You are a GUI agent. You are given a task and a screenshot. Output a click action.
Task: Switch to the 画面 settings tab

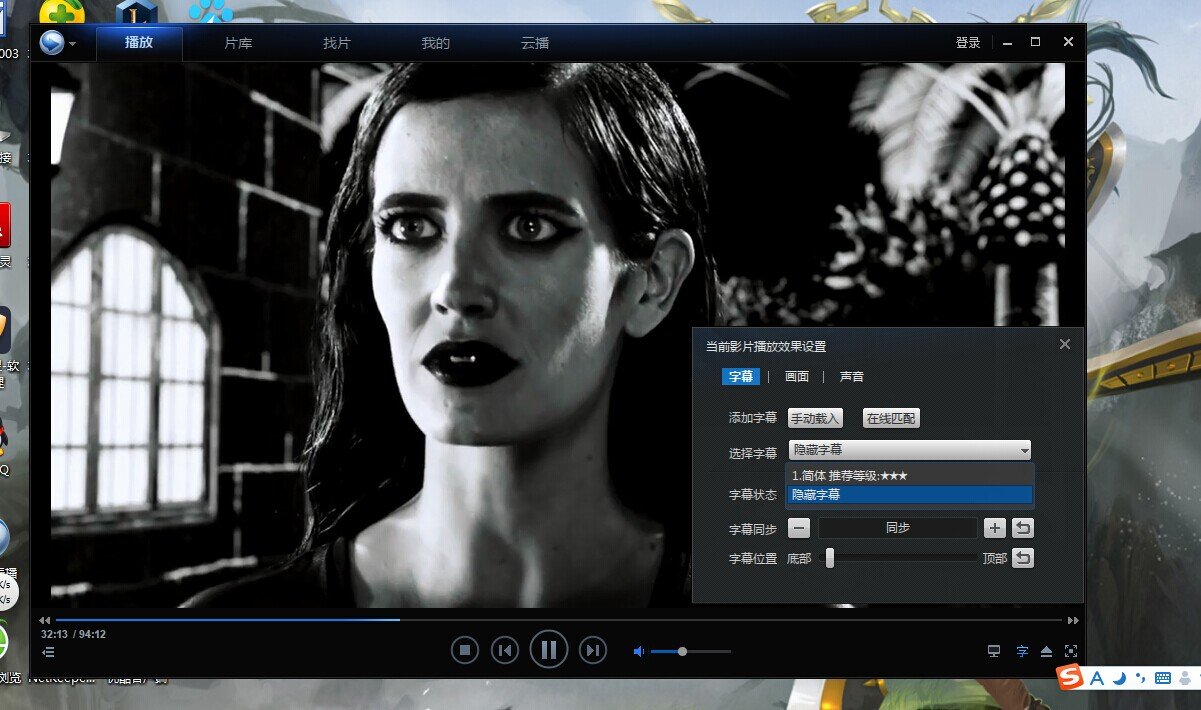(x=797, y=377)
